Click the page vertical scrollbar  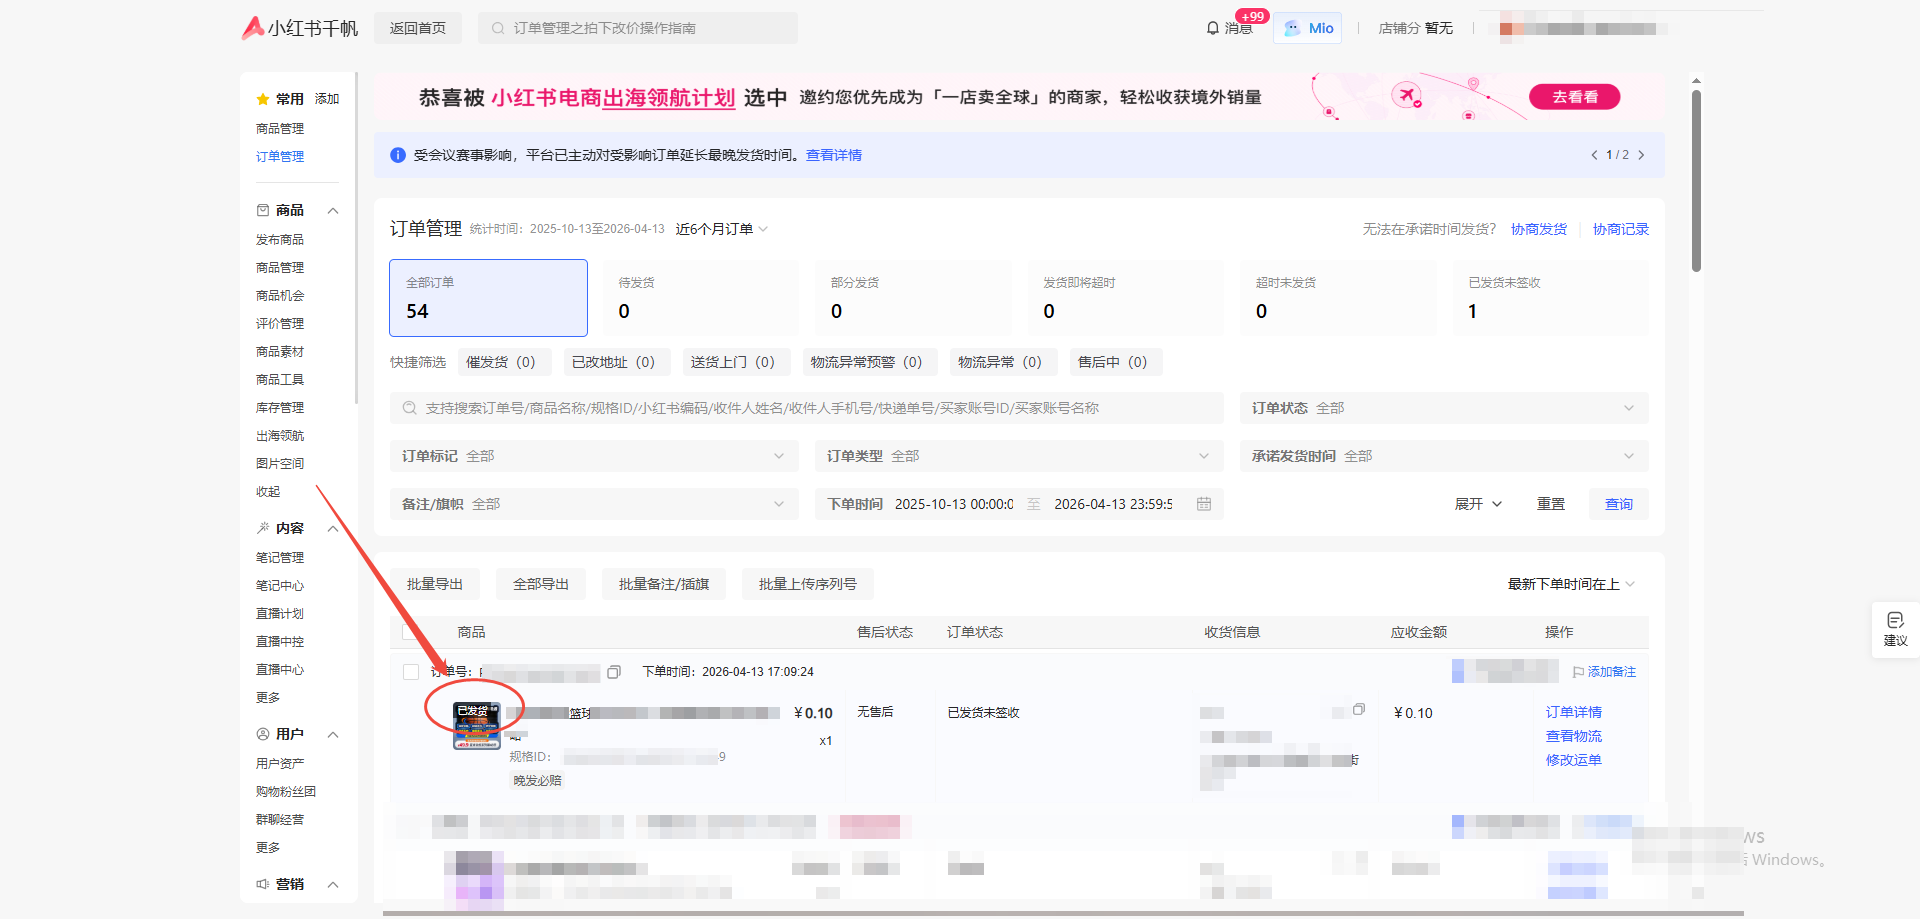(1696, 180)
